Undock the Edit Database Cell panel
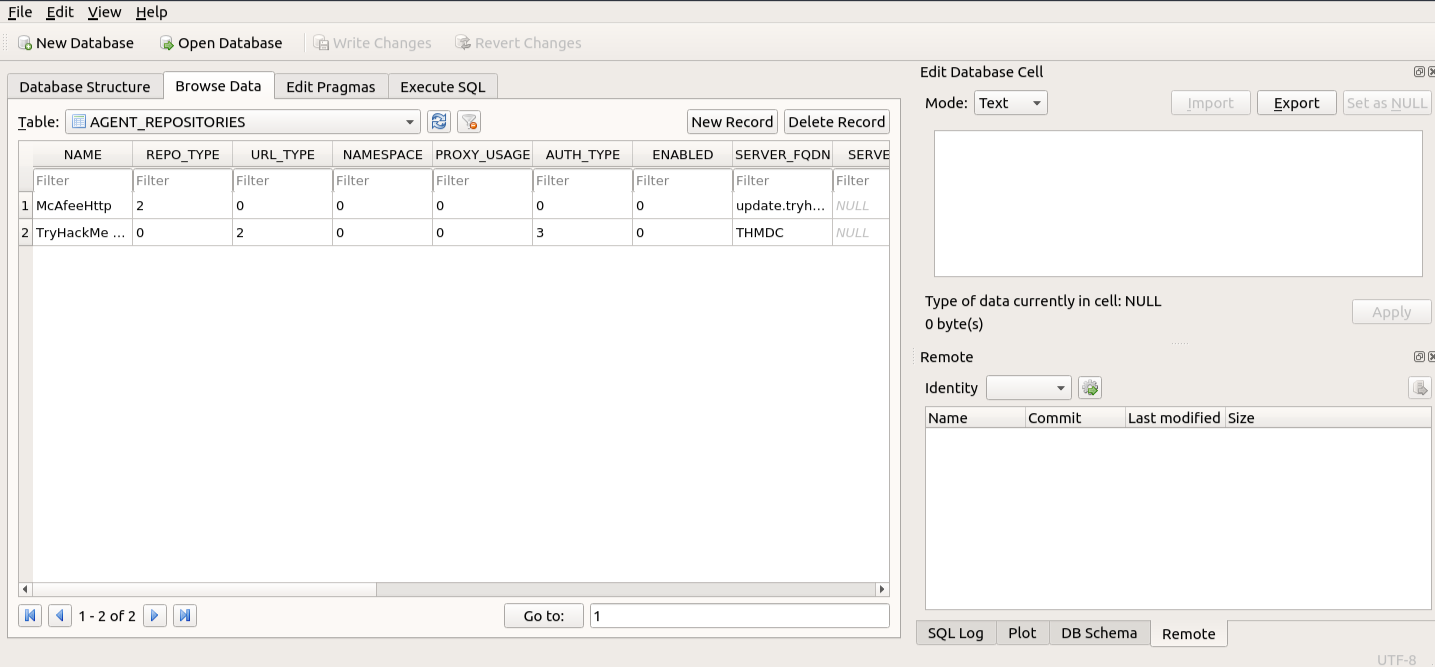This screenshot has height=667, width=1435. pyautogui.click(x=1418, y=71)
